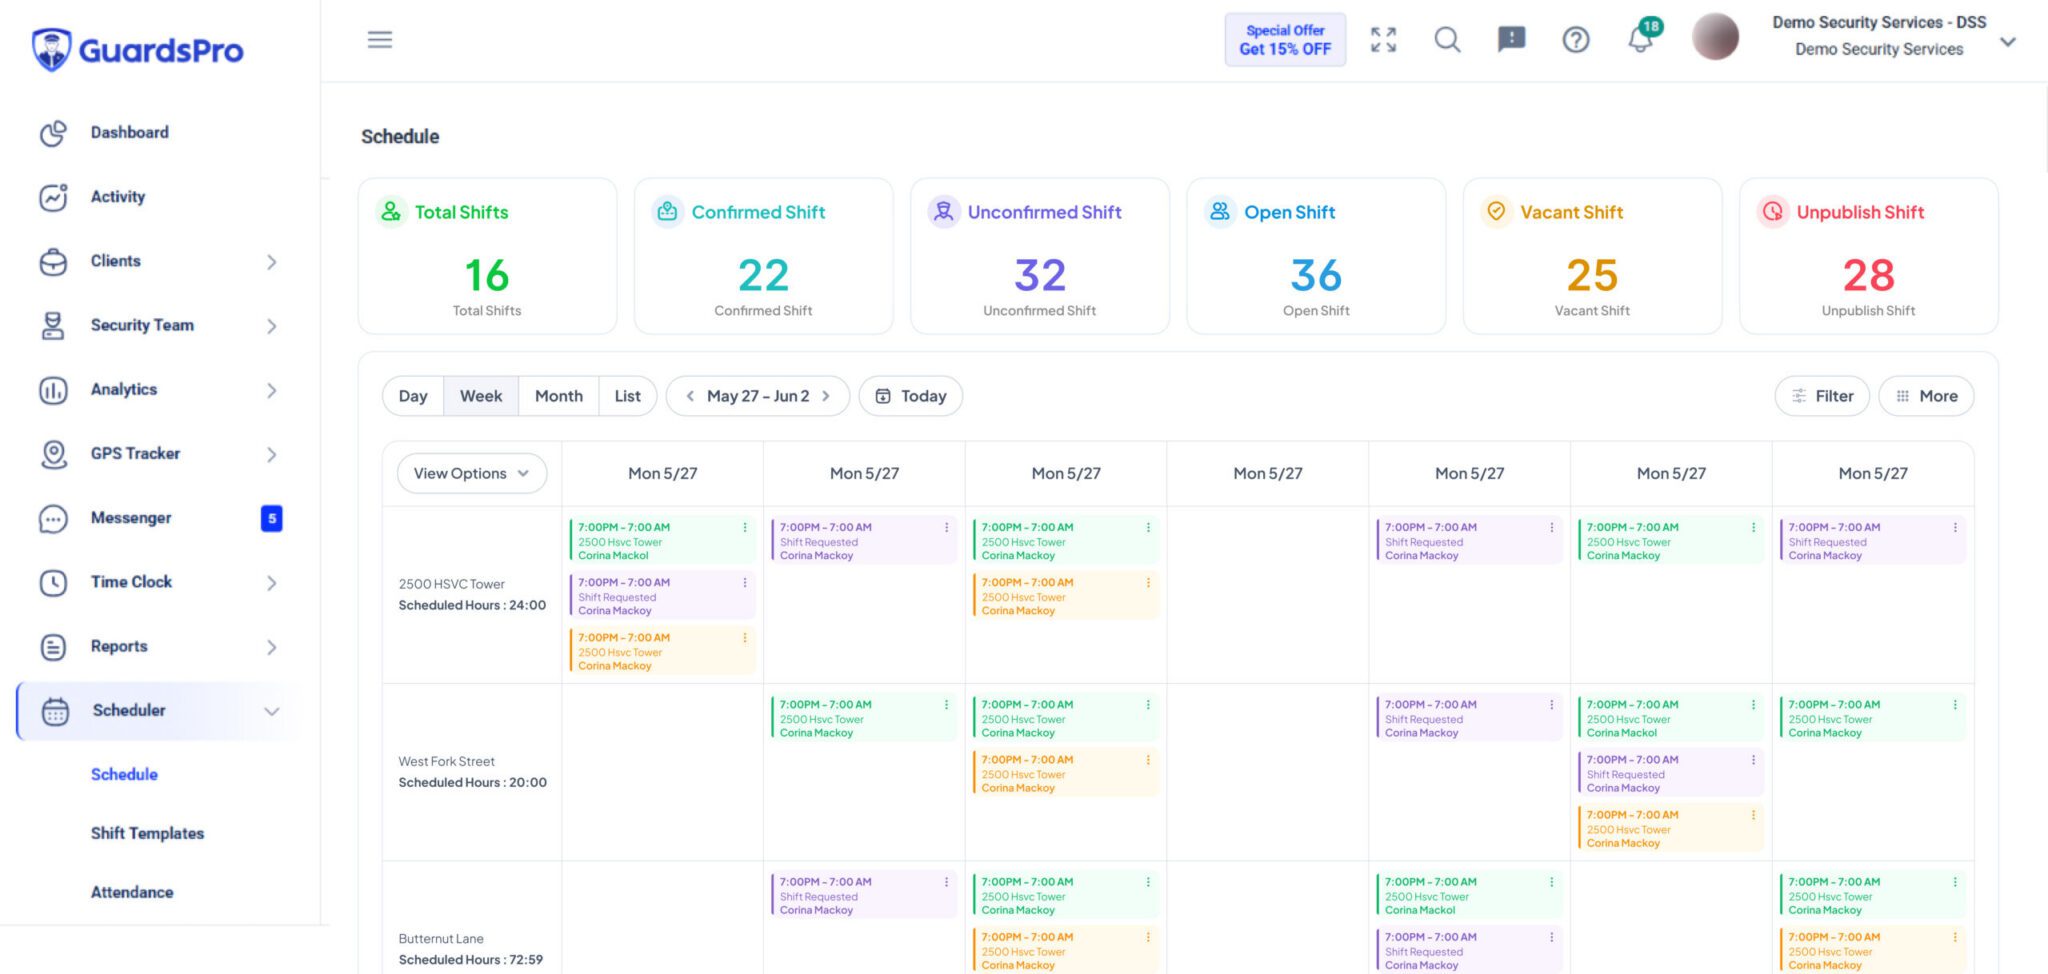Open the Filter button

(x=1823, y=396)
